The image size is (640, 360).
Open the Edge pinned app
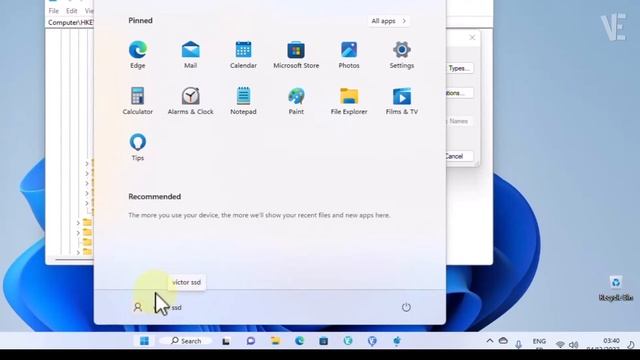[138, 54]
